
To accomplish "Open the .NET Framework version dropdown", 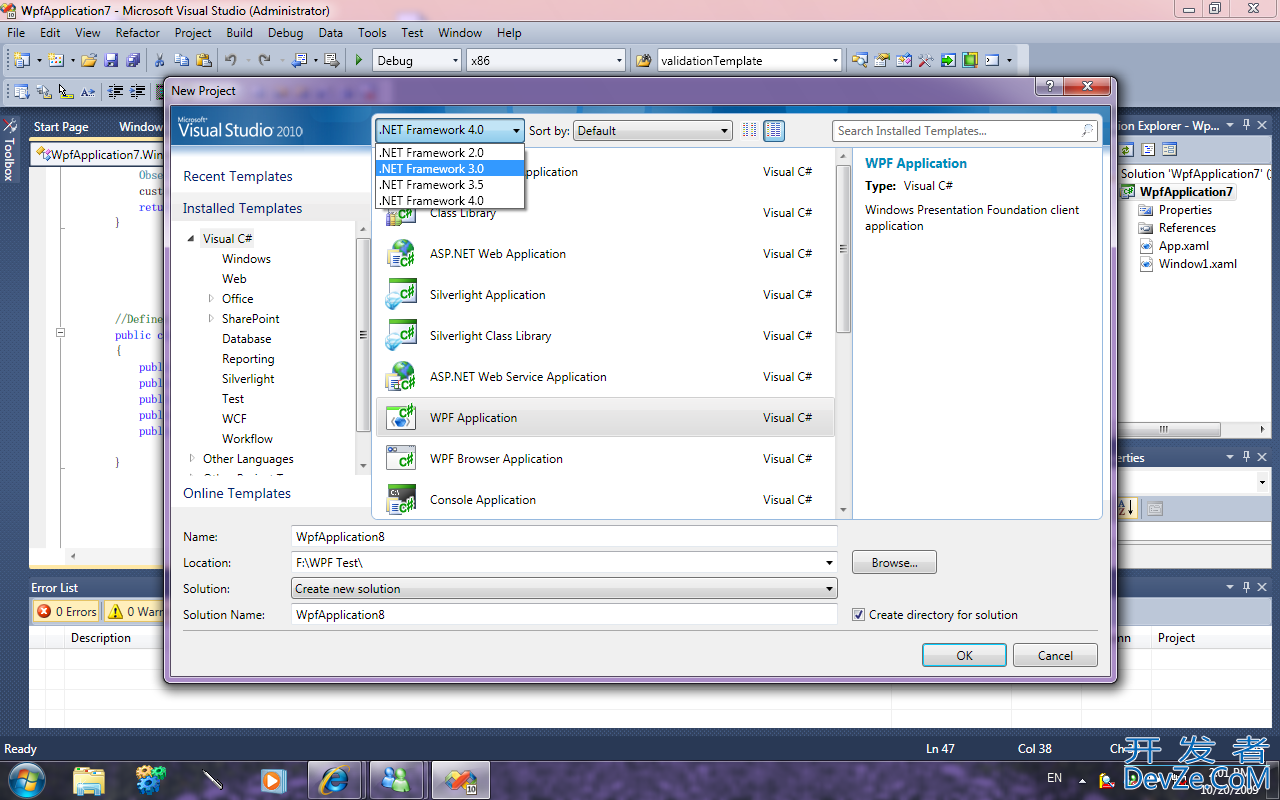I will pyautogui.click(x=450, y=130).
